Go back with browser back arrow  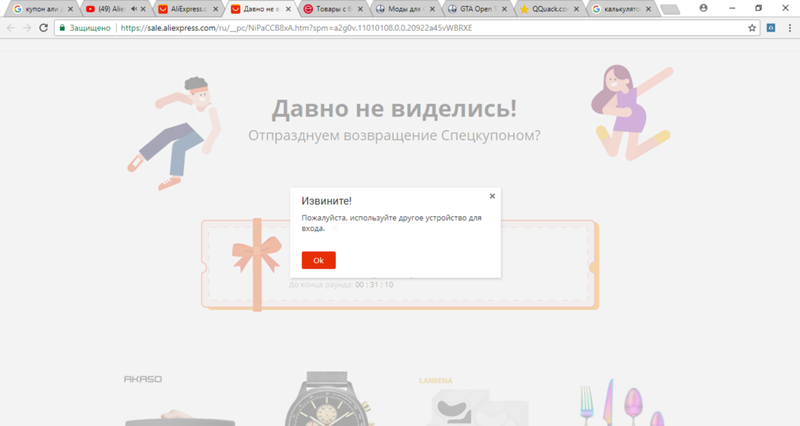(11, 28)
